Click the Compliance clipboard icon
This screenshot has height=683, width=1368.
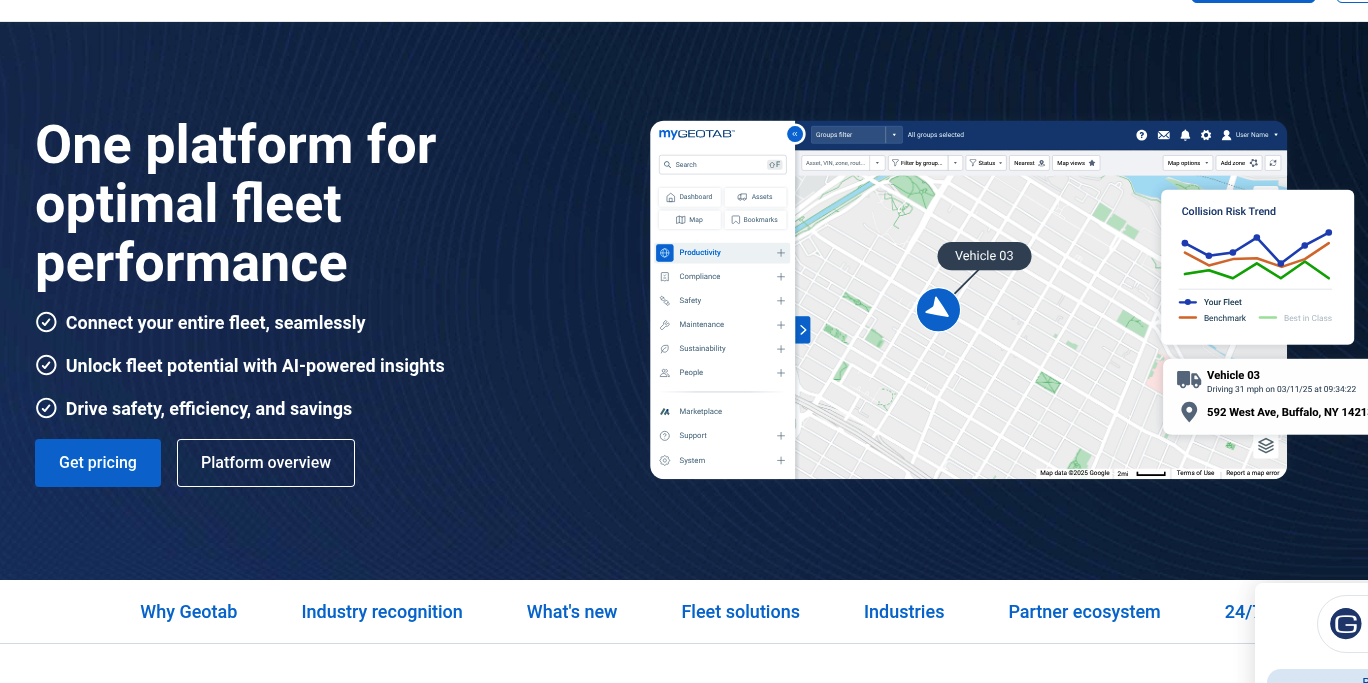point(665,277)
